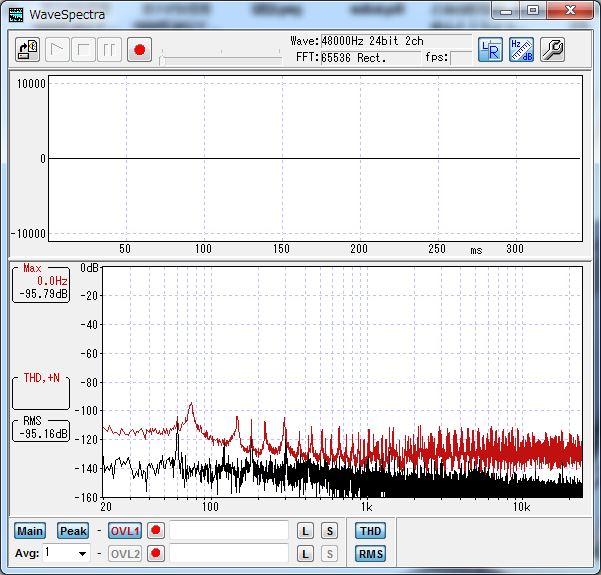601x575 pixels.
Task: Toggle the Peak hold display
Action: (x=73, y=531)
